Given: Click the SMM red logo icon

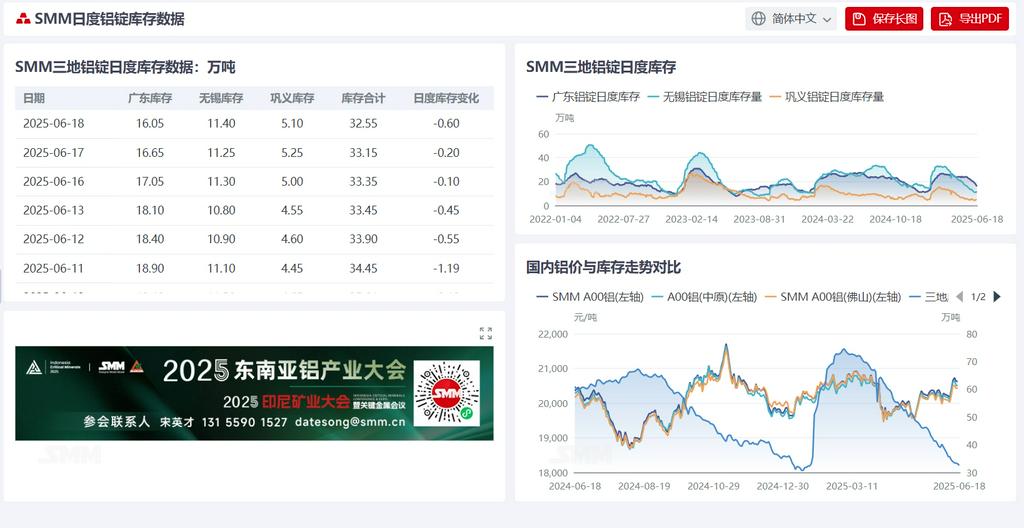Looking at the screenshot, I should 24,19.
